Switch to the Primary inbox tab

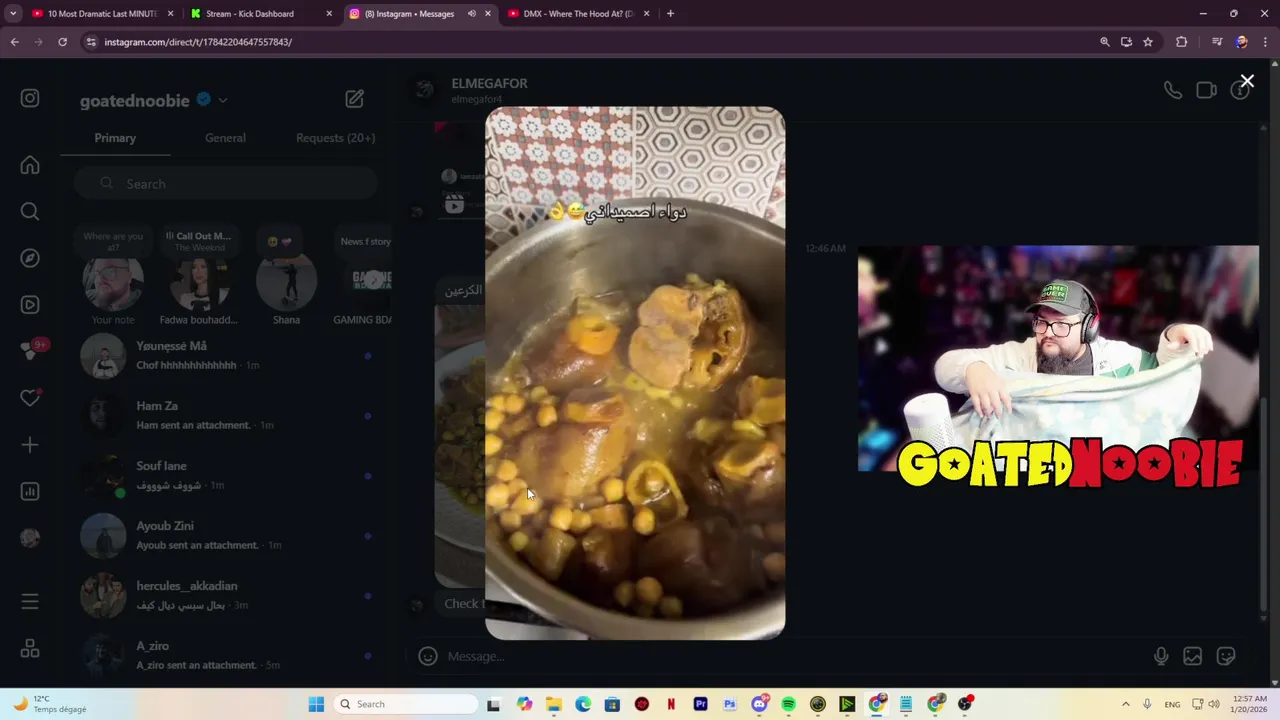(115, 138)
